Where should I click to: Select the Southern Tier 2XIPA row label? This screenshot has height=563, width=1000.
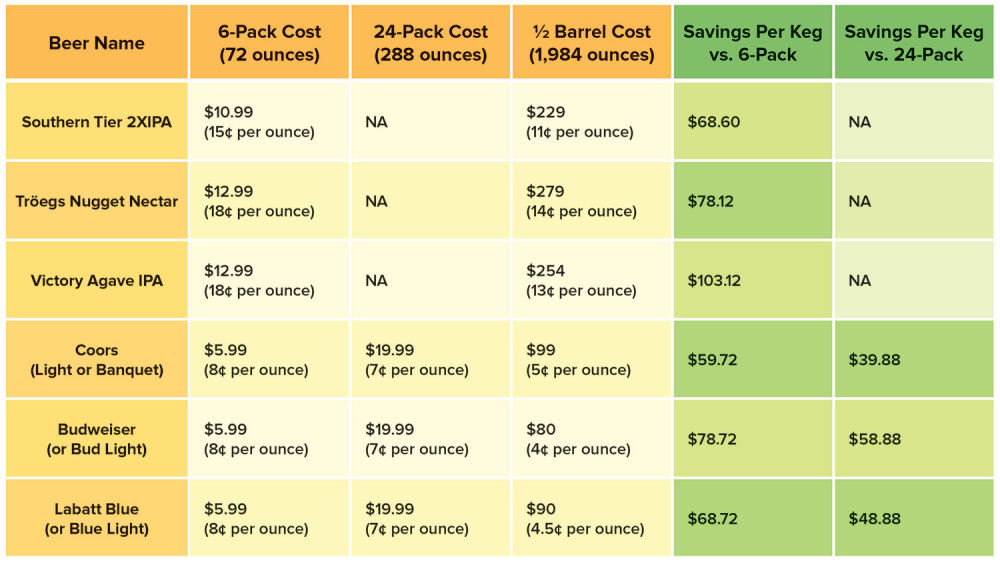coord(97,121)
